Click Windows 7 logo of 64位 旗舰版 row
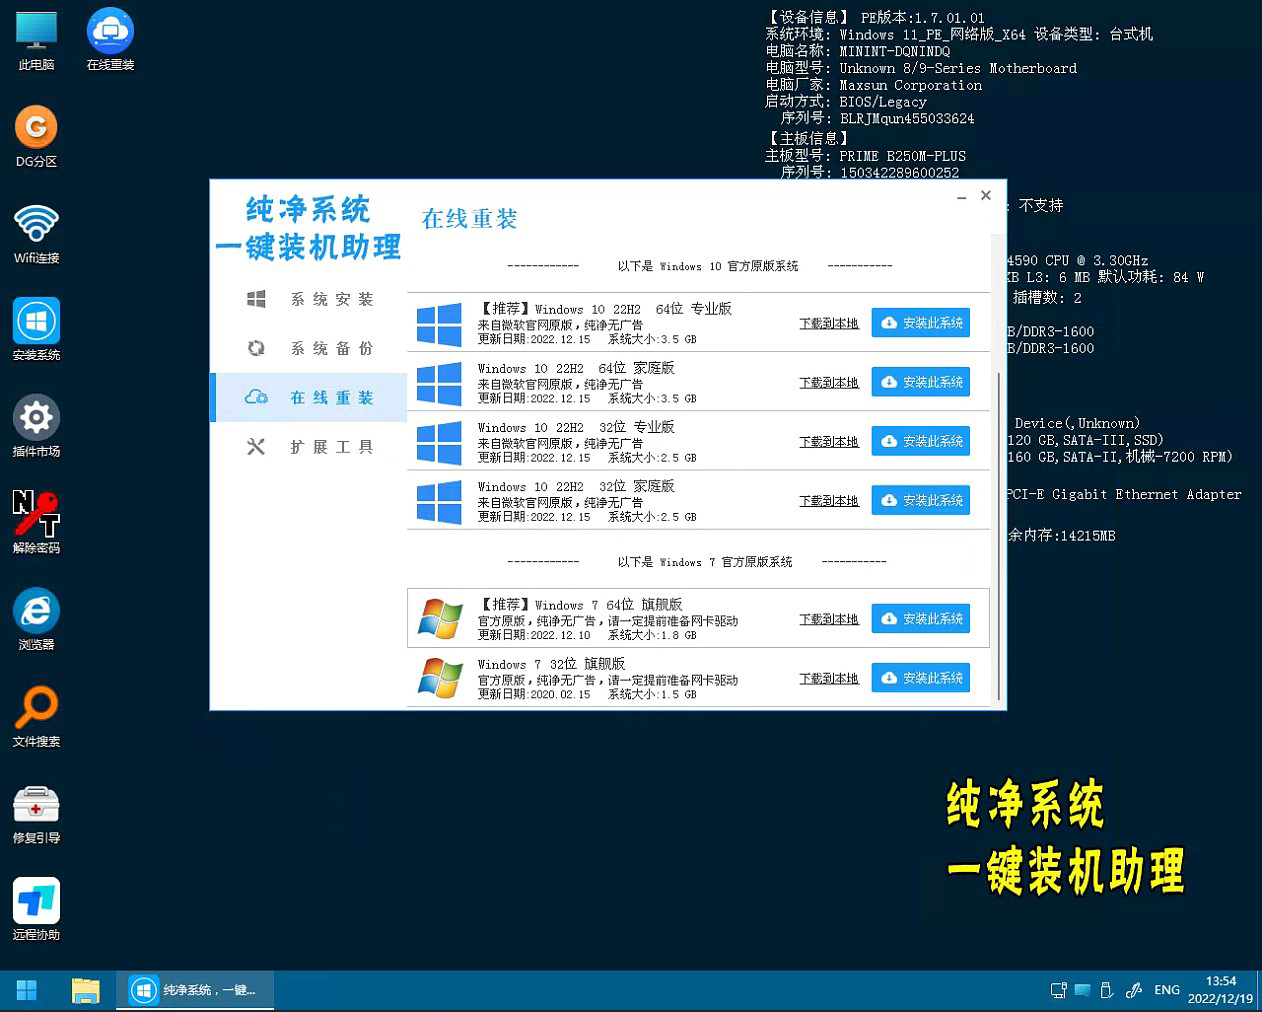This screenshot has width=1262, height=1012. click(440, 619)
